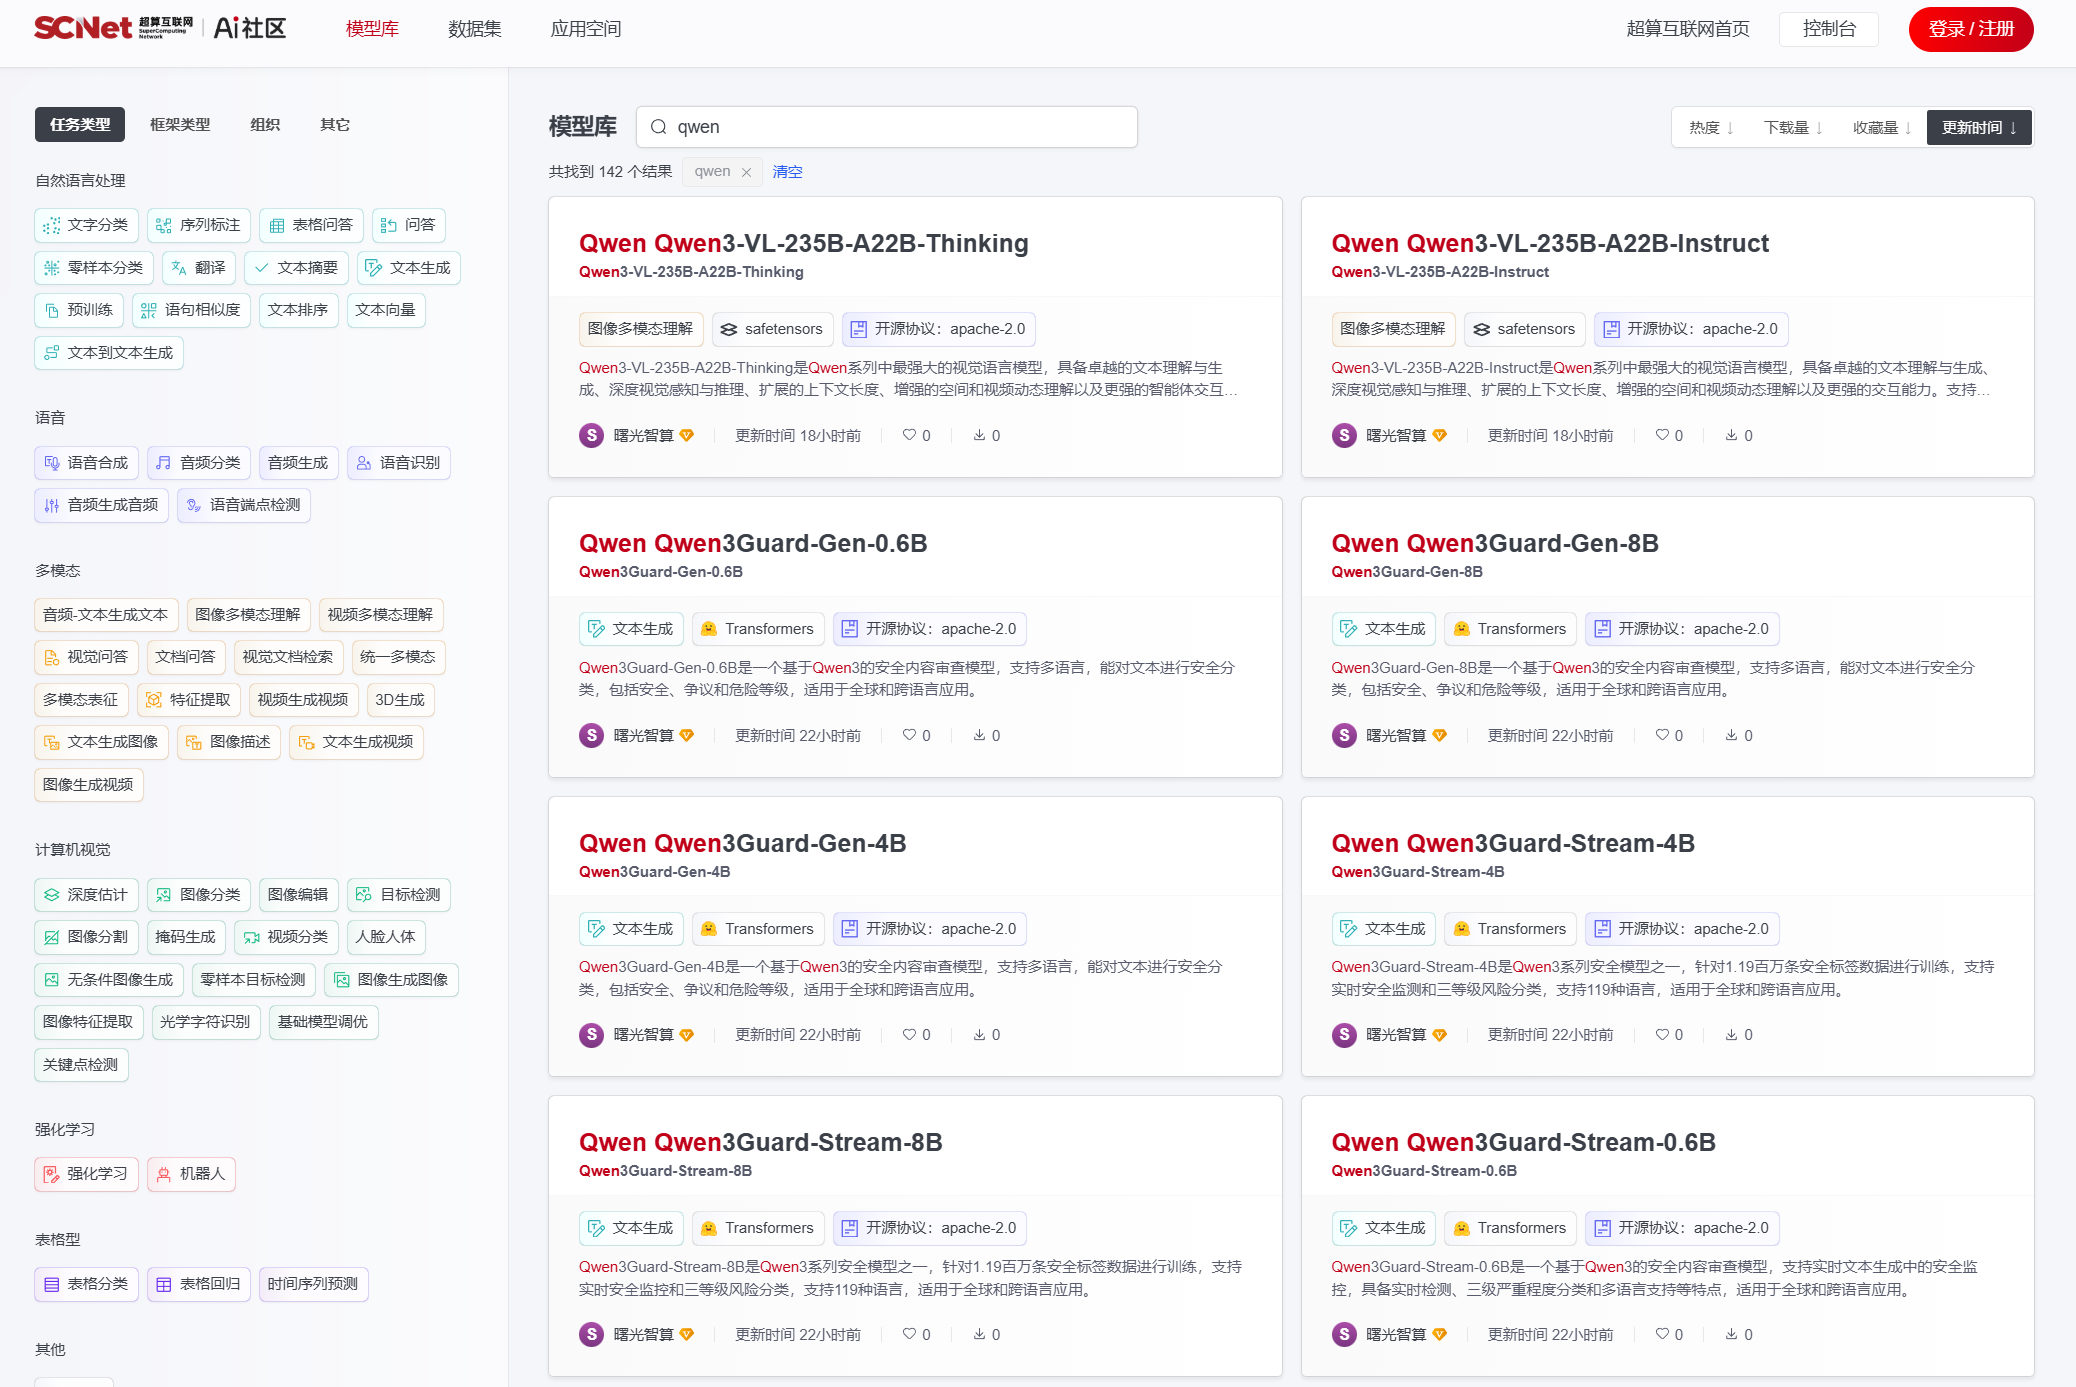
Task: Open the 控制台 button
Action: 1829,29
